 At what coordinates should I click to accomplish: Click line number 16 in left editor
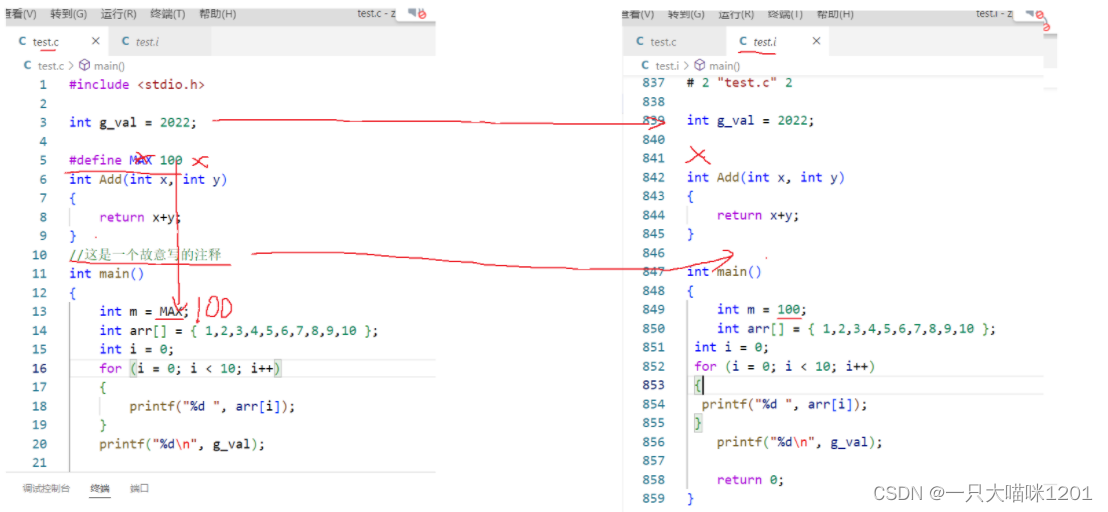[39, 368]
